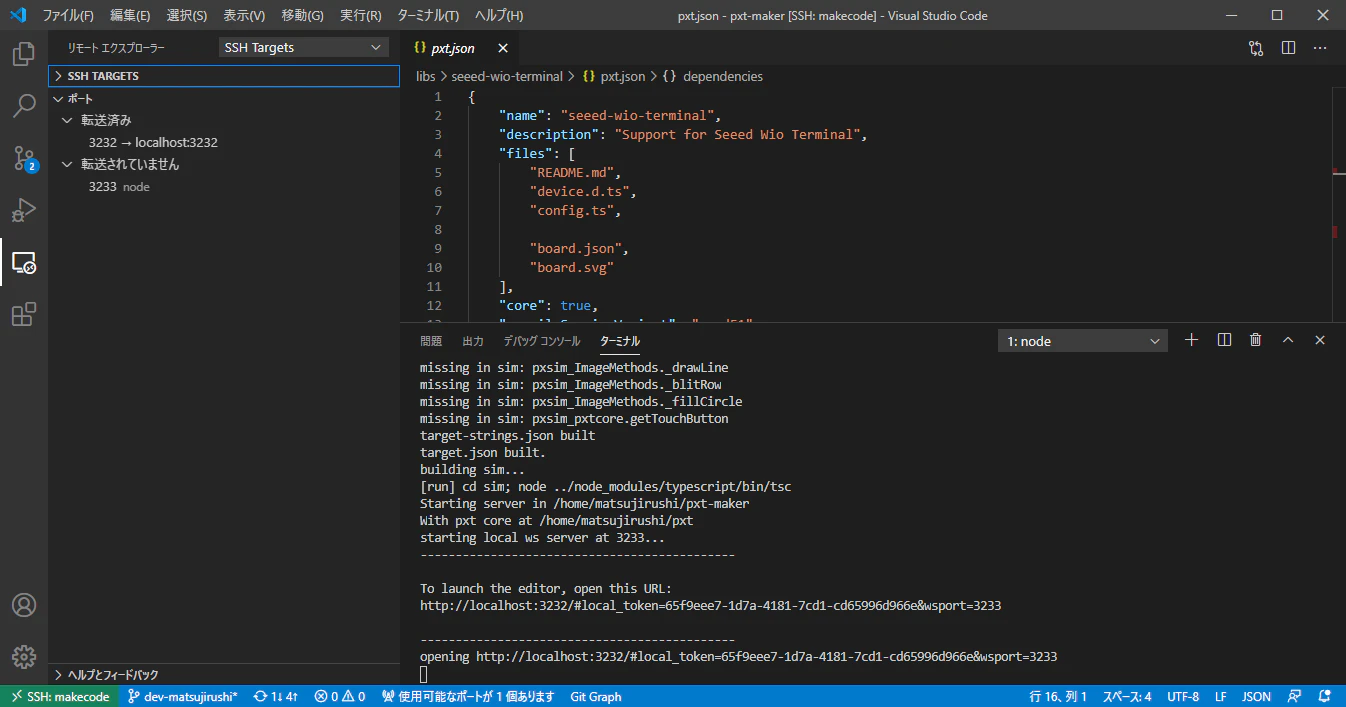Image resolution: width=1346 pixels, height=707 pixels.
Task: Close the terminal panel
Action: pos(1320,340)
